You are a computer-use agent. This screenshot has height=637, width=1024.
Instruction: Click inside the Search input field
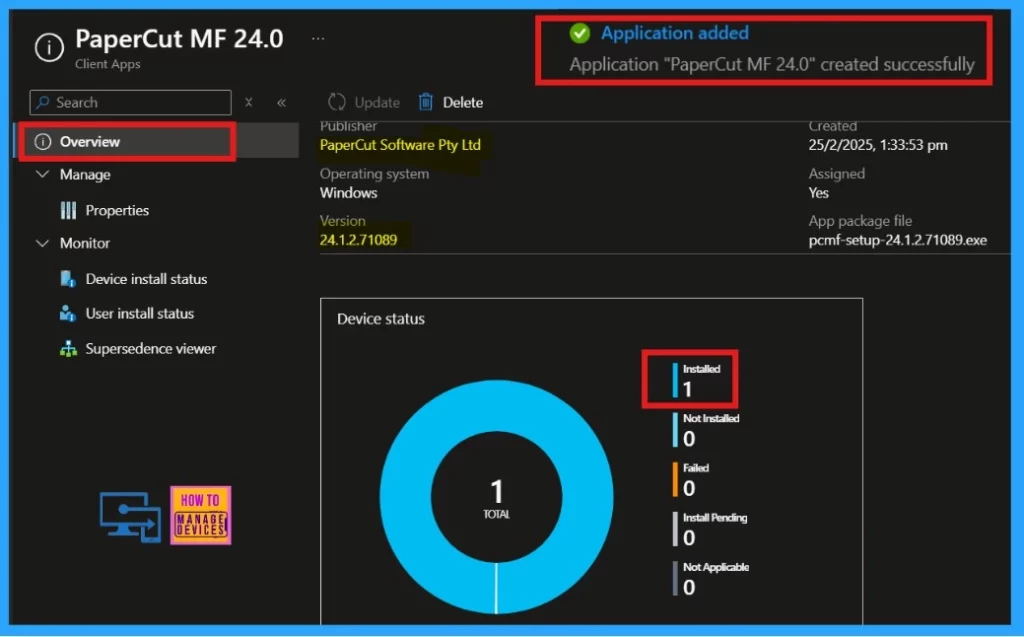(x=131, y=103)
